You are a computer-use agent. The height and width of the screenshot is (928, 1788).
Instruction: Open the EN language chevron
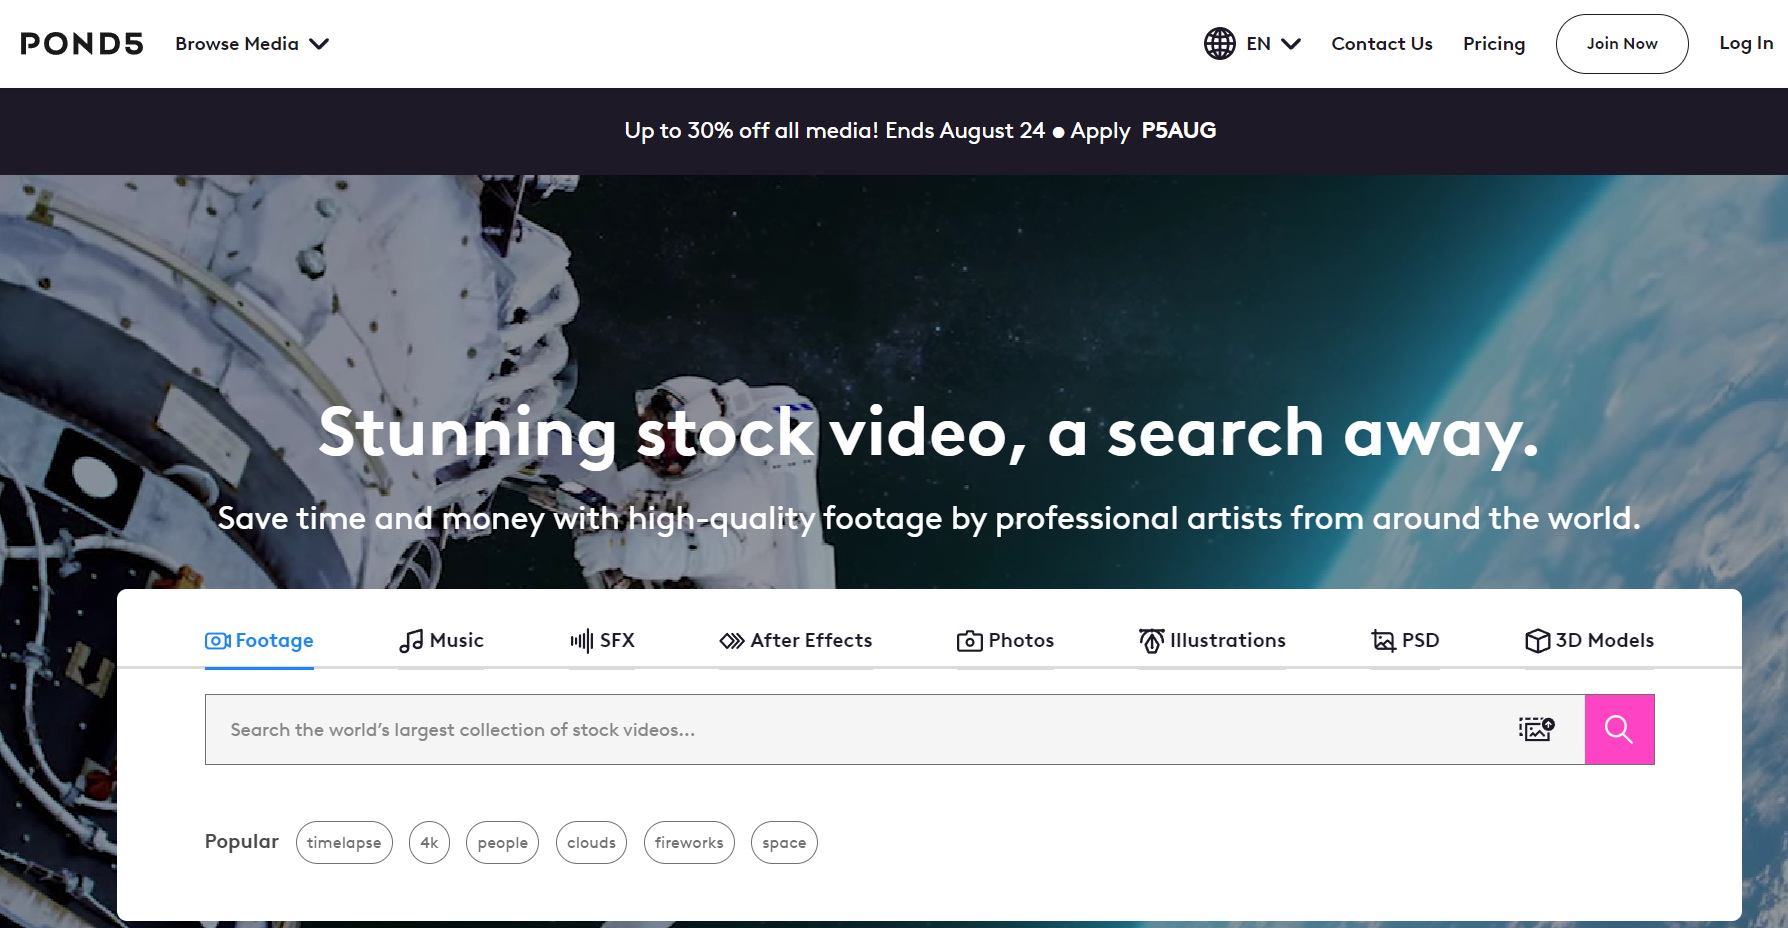(x=1291, y=44)
